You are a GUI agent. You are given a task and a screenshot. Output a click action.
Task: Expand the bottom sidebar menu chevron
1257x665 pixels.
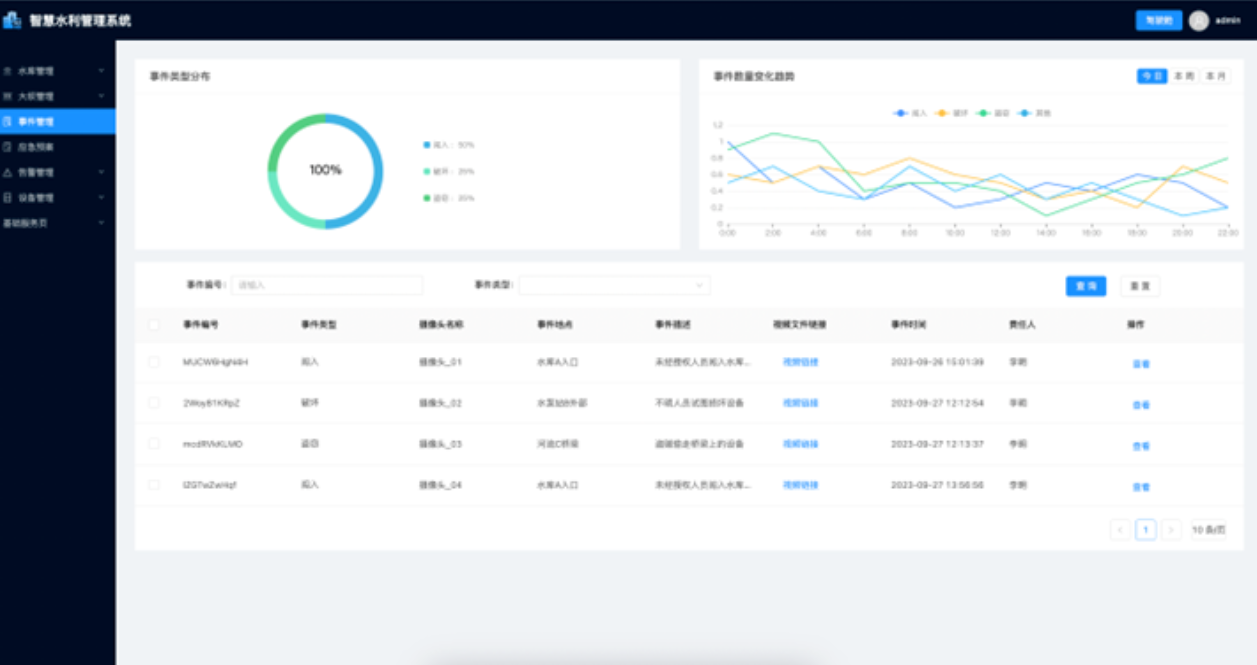(101, 222)
